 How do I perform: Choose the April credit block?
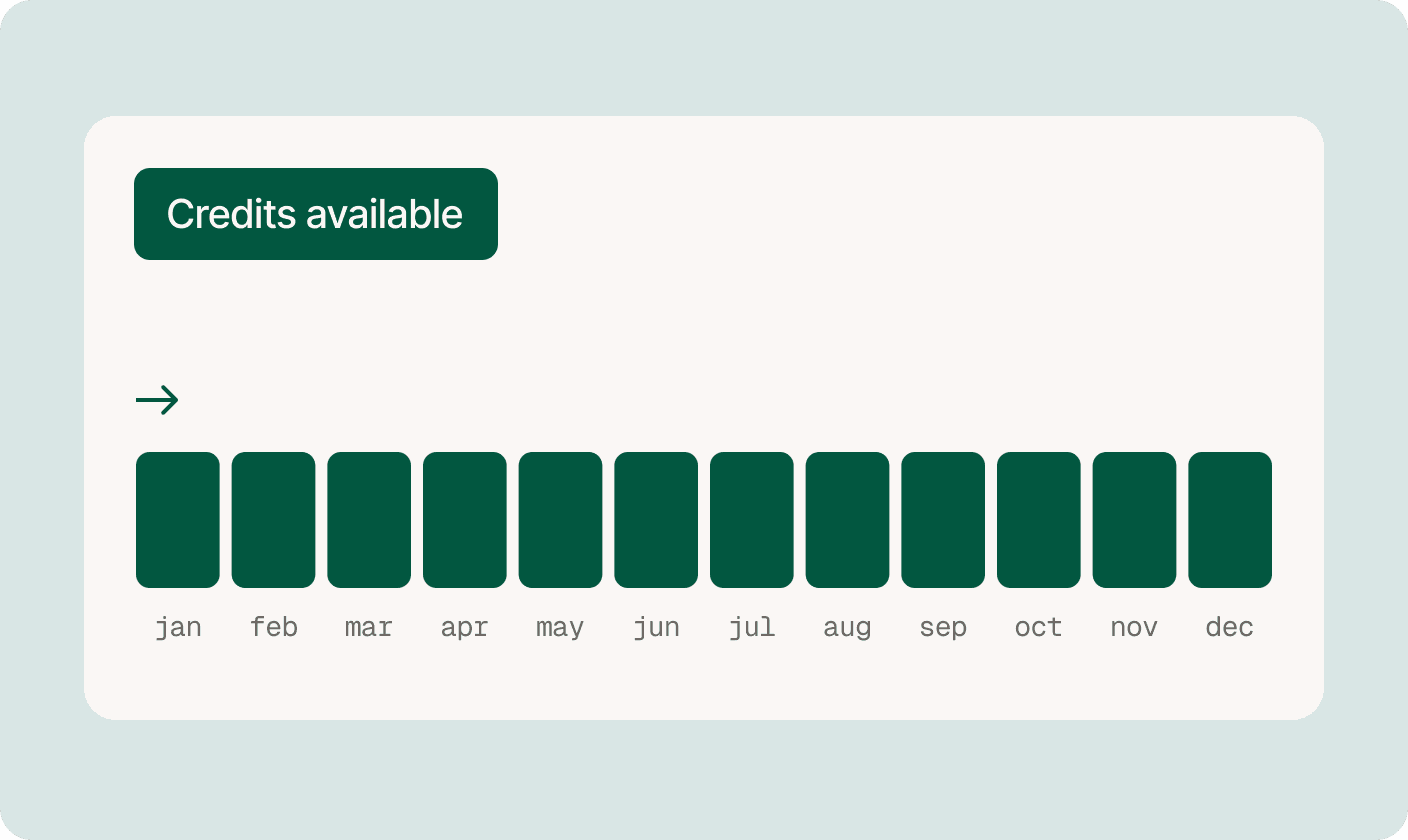tap(465, 520)
